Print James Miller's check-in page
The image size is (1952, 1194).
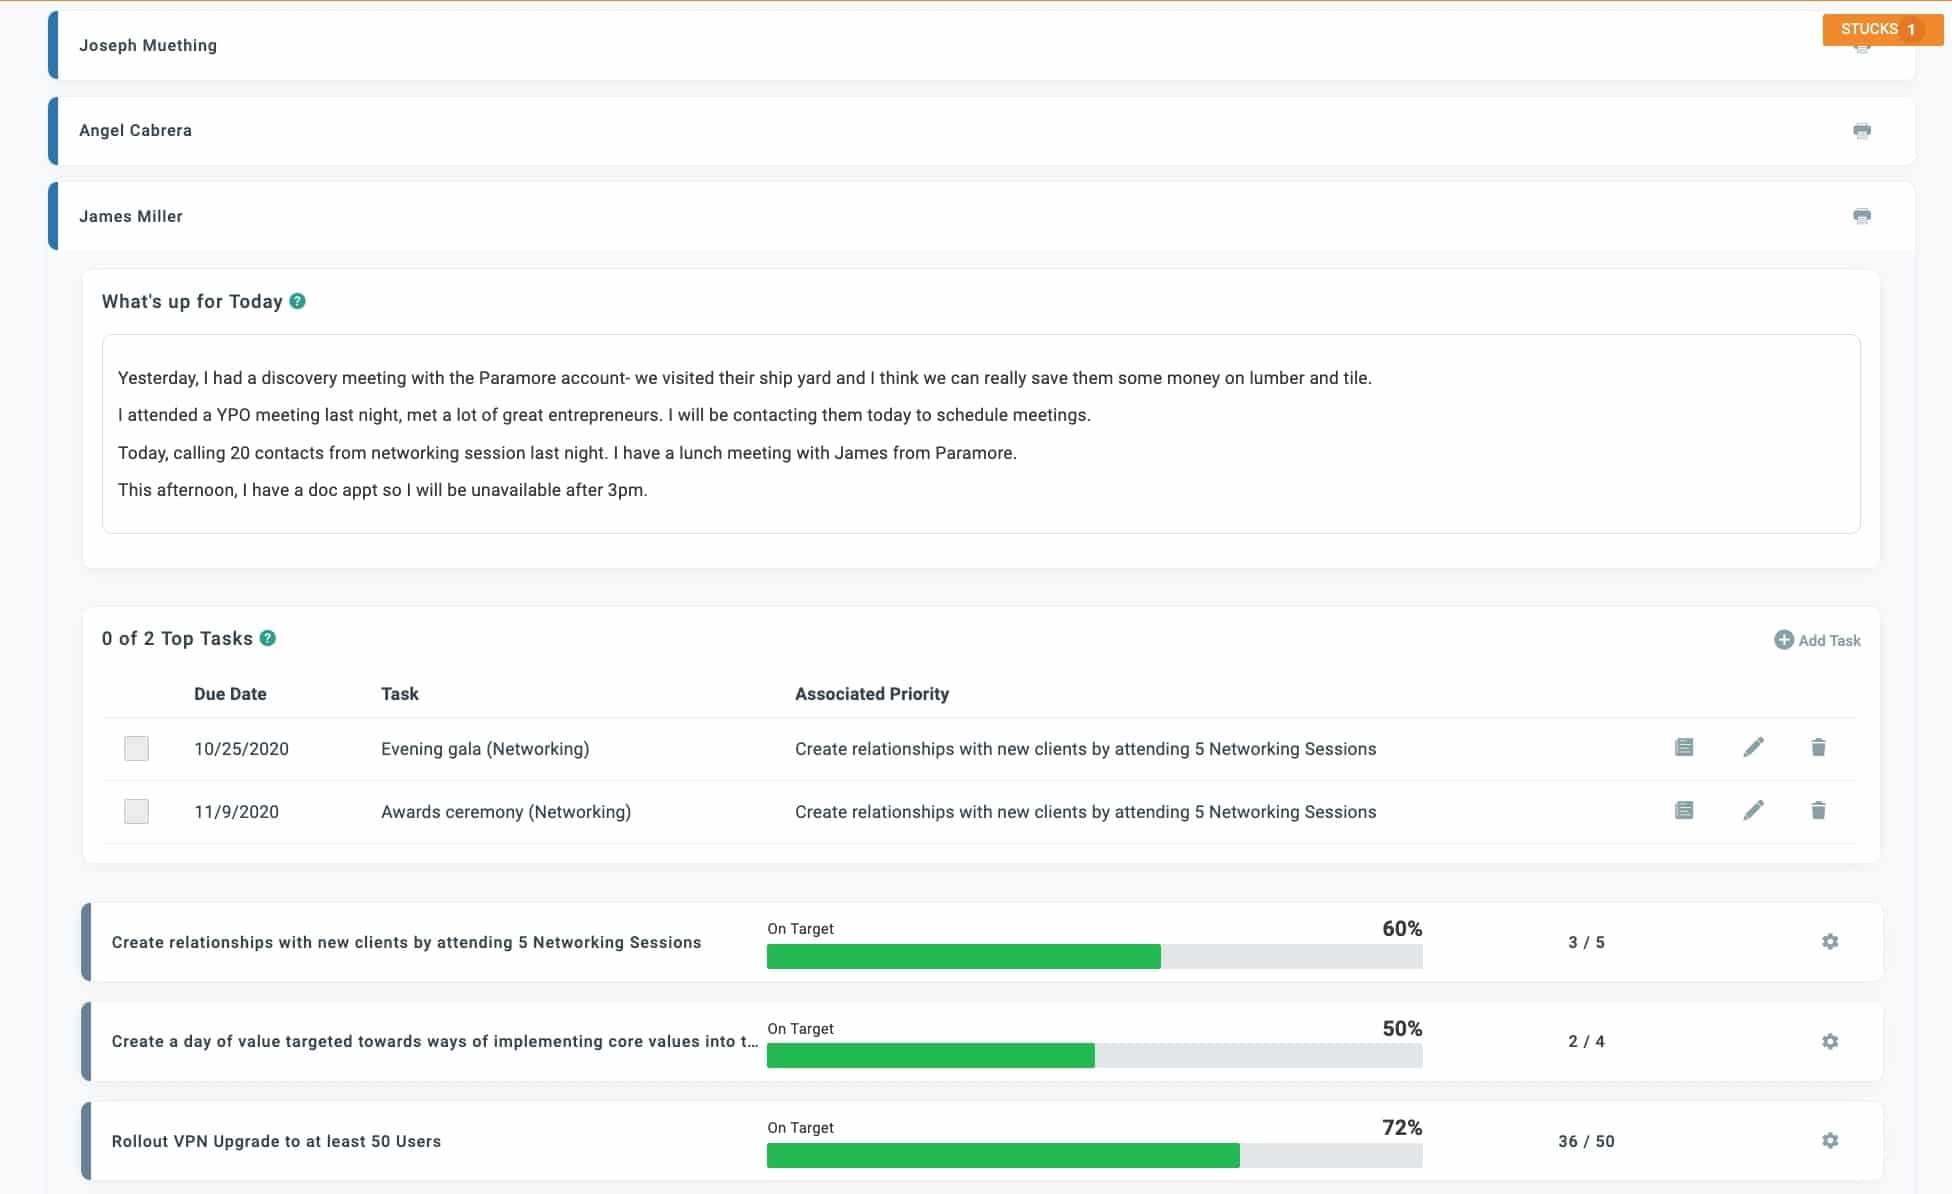click(1862, 216)
